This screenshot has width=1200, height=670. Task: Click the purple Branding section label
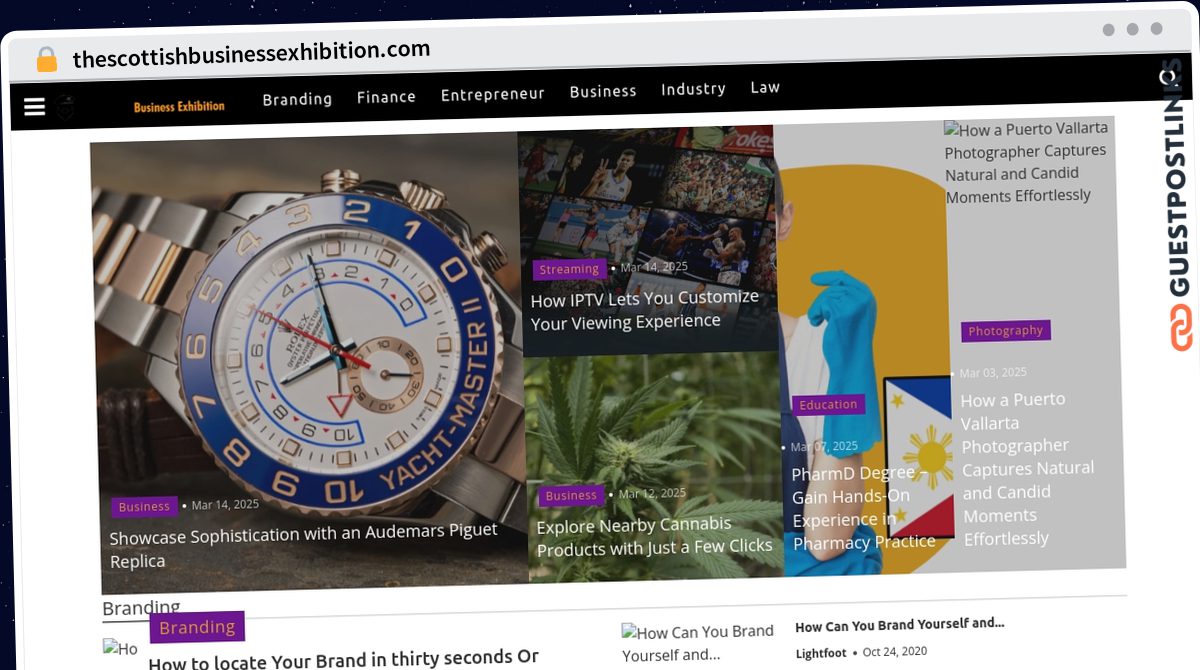click(x=197, y=627)
